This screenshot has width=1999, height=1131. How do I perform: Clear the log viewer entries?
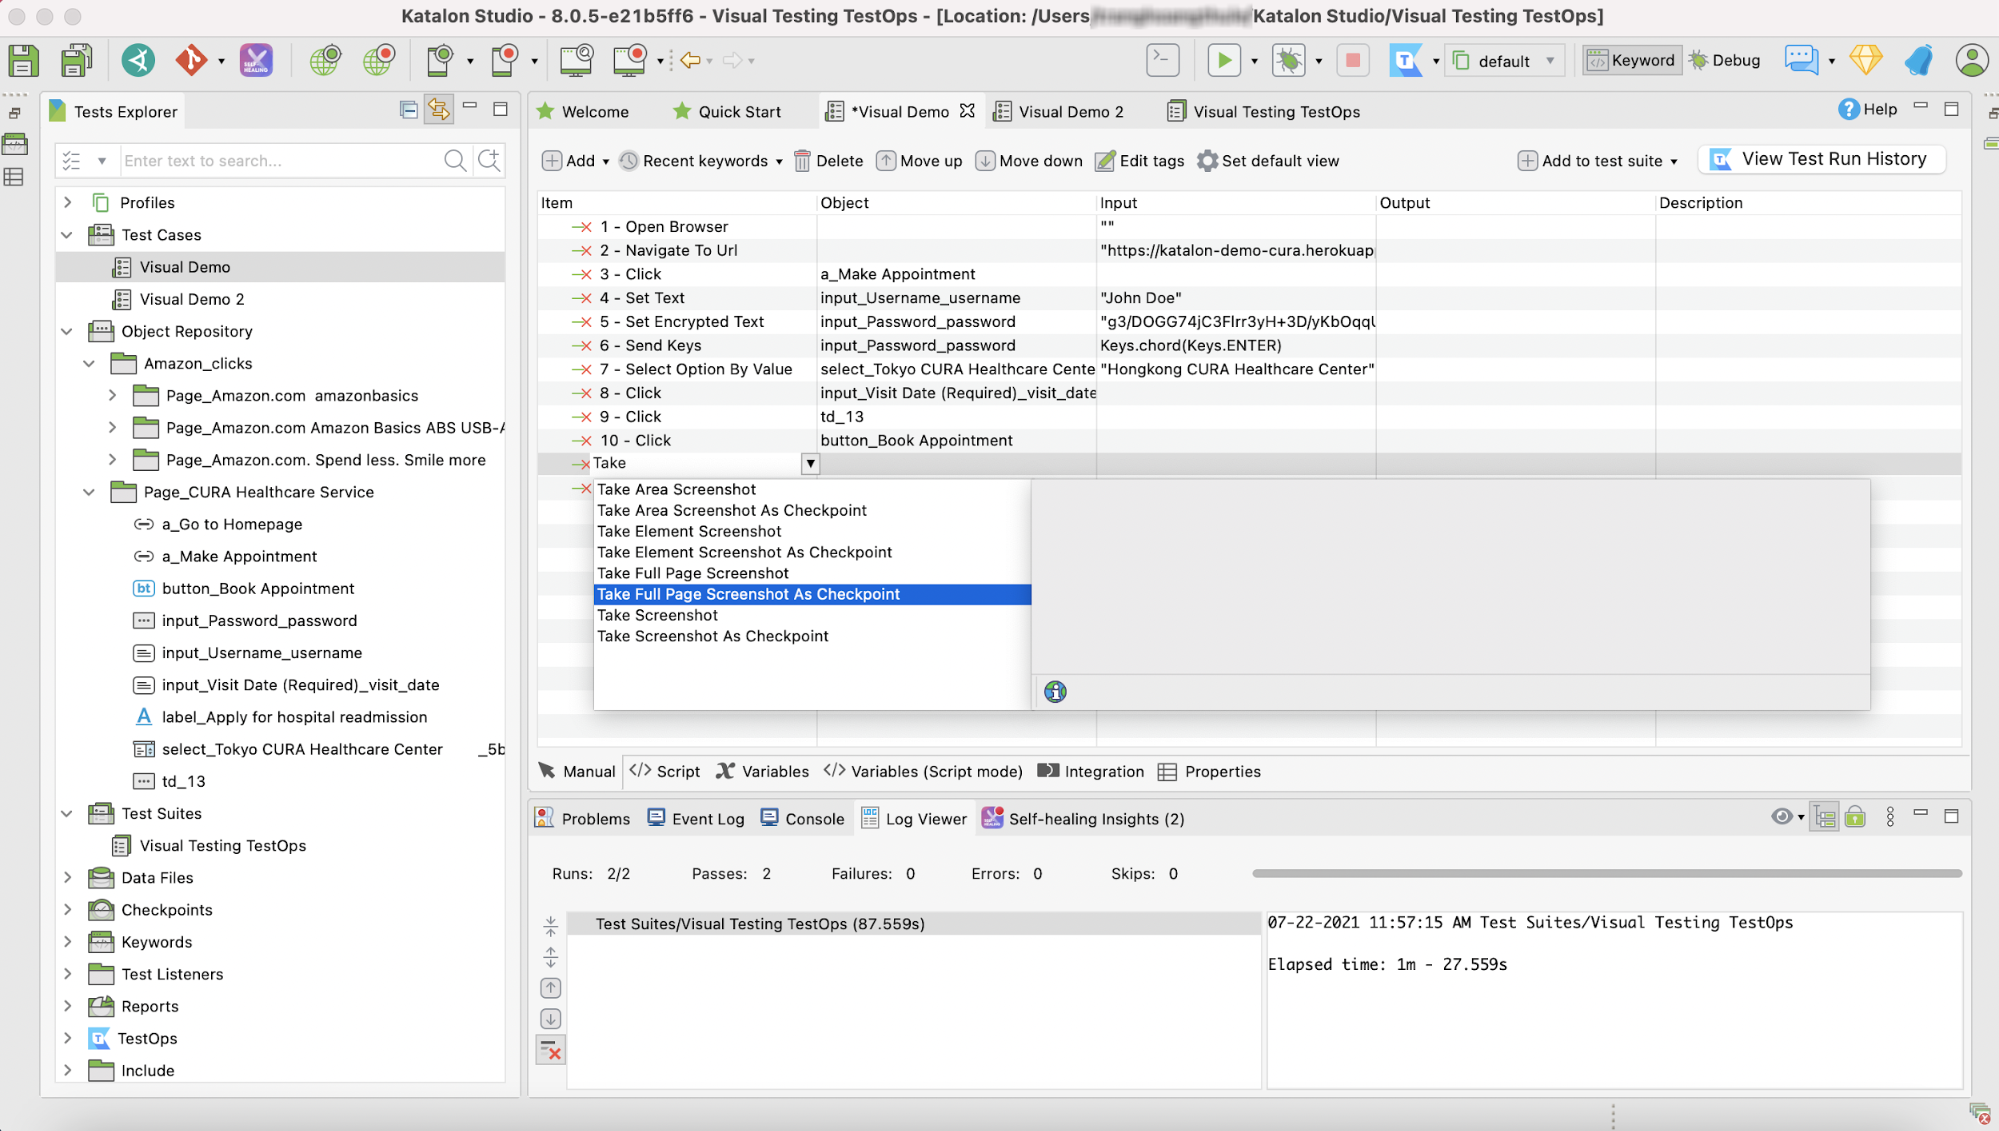550,1050
